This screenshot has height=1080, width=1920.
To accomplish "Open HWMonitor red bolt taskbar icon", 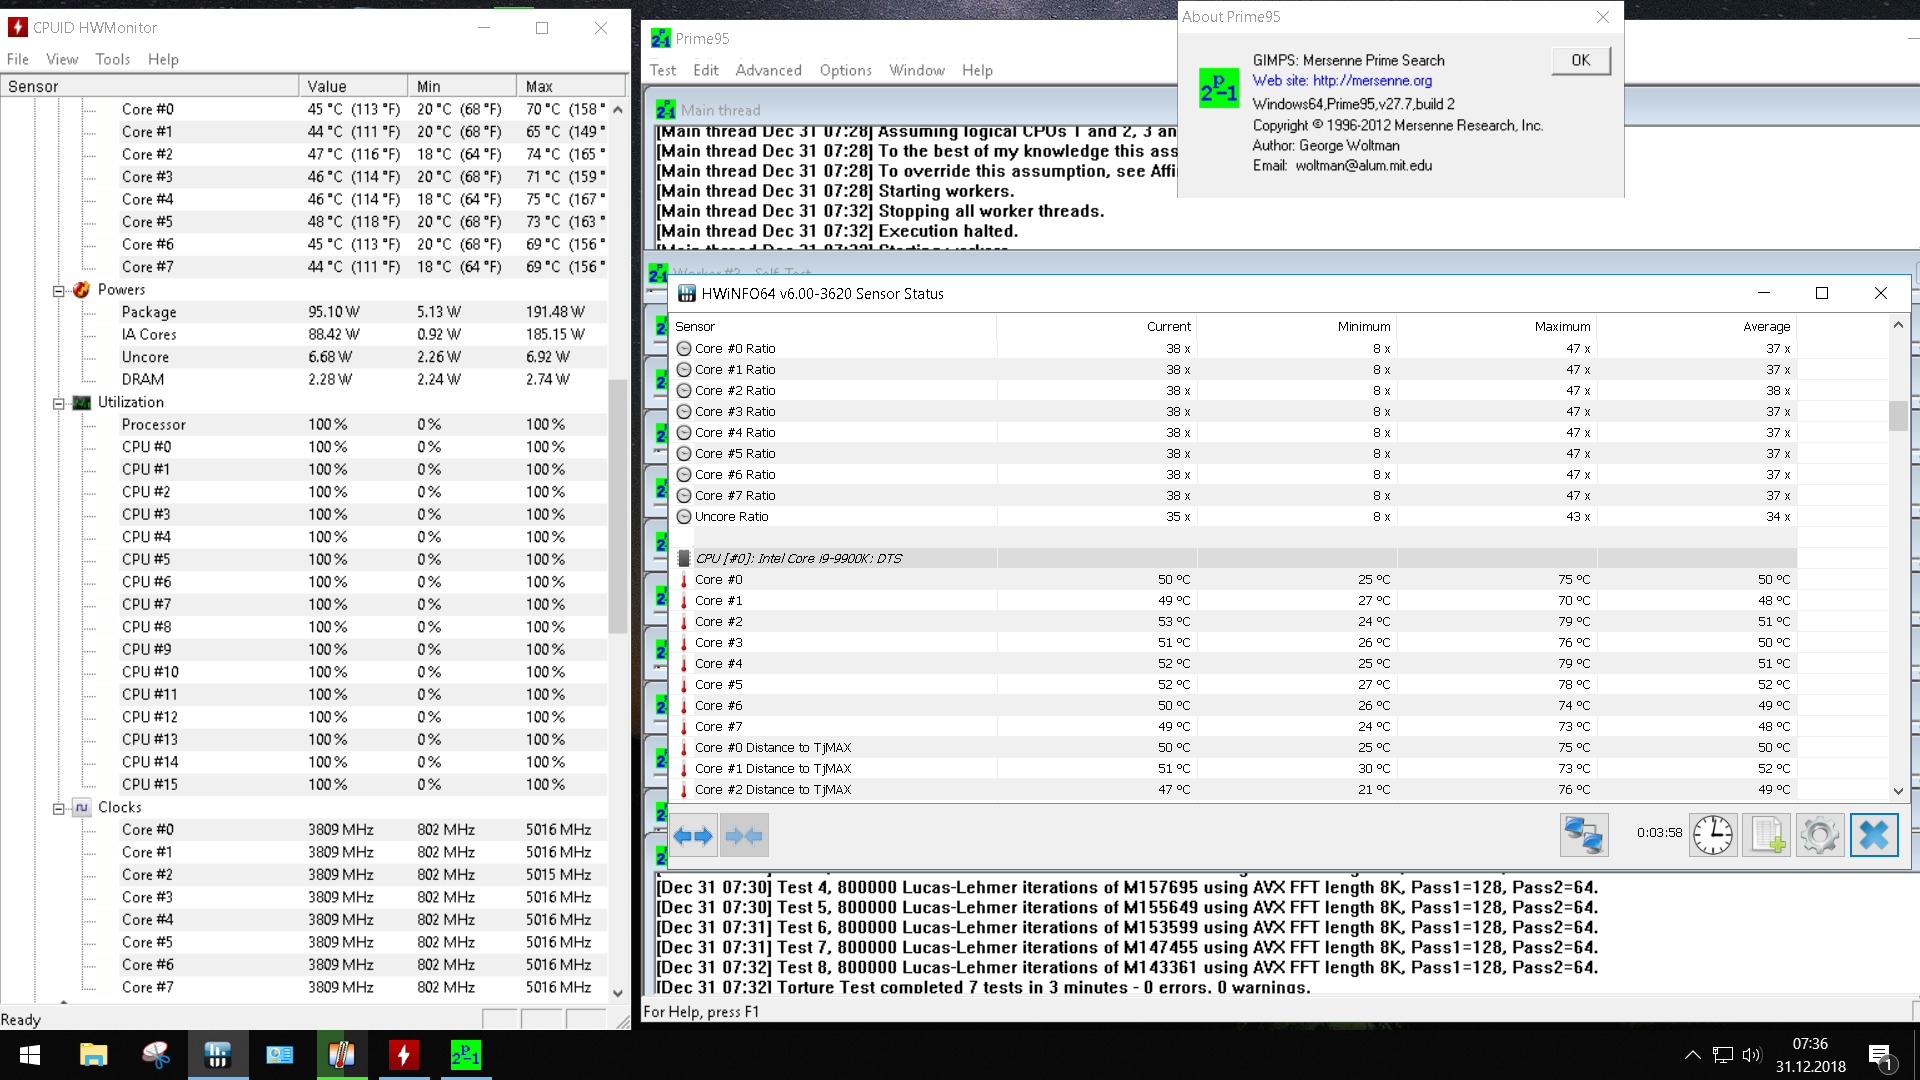I will [403, 1055].
